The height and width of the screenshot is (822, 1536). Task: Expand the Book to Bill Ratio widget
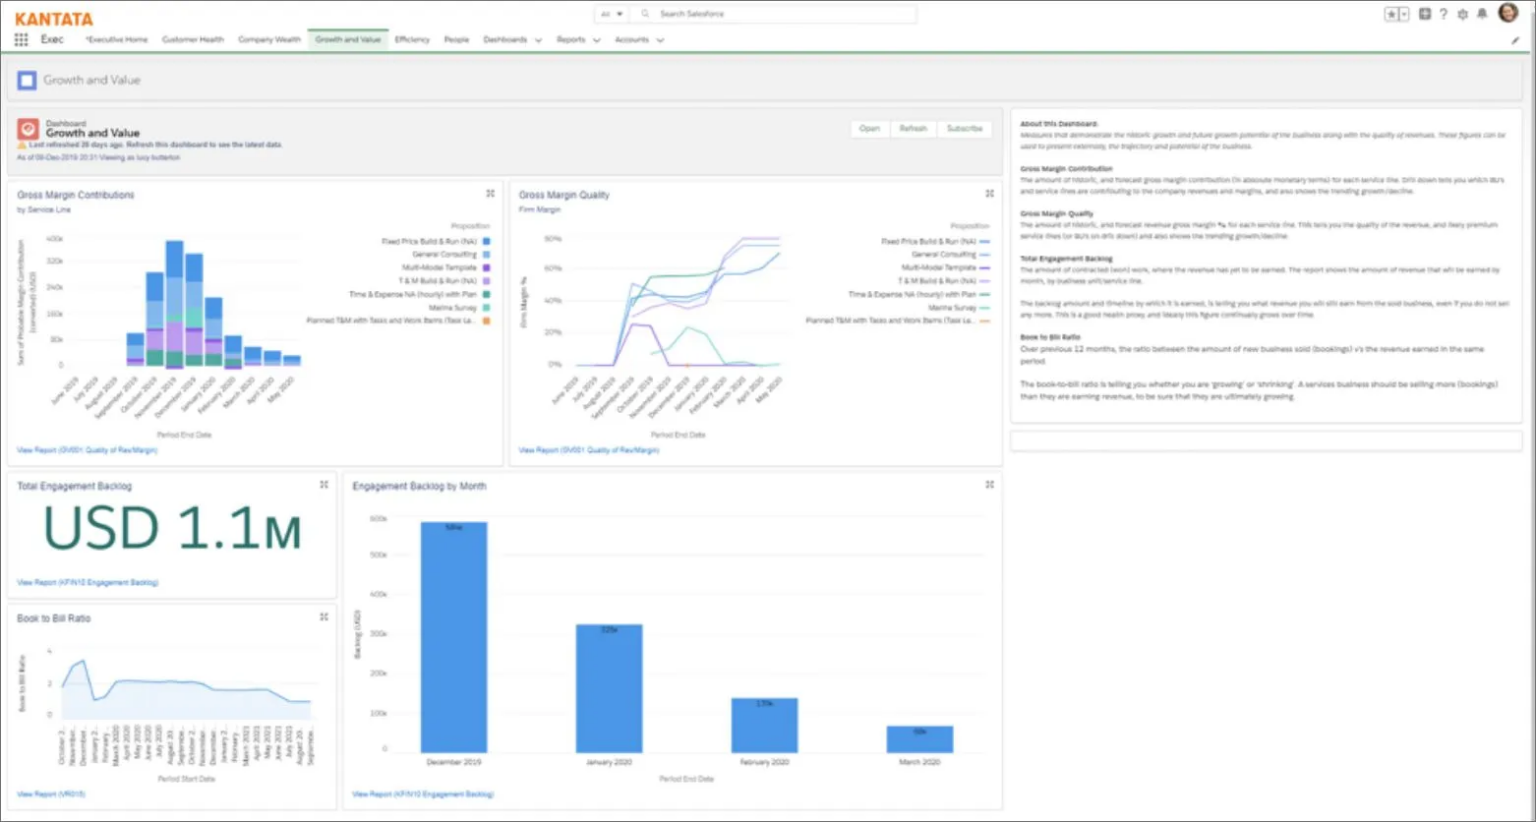[x=323, y=617]
